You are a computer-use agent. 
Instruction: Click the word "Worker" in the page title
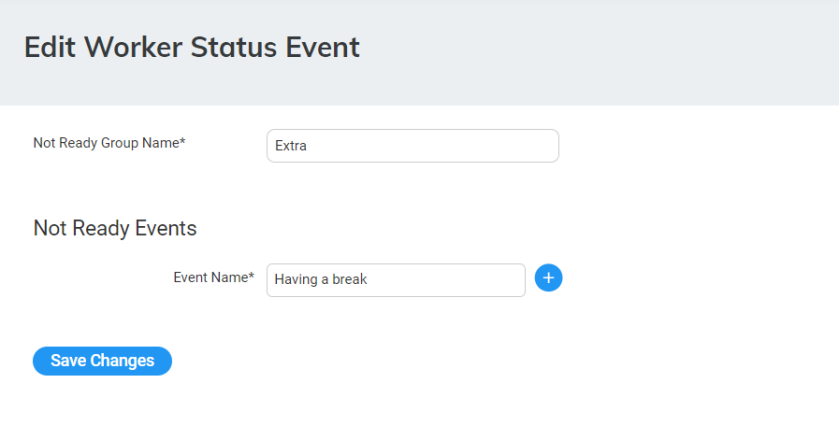[x=123, y=47]
